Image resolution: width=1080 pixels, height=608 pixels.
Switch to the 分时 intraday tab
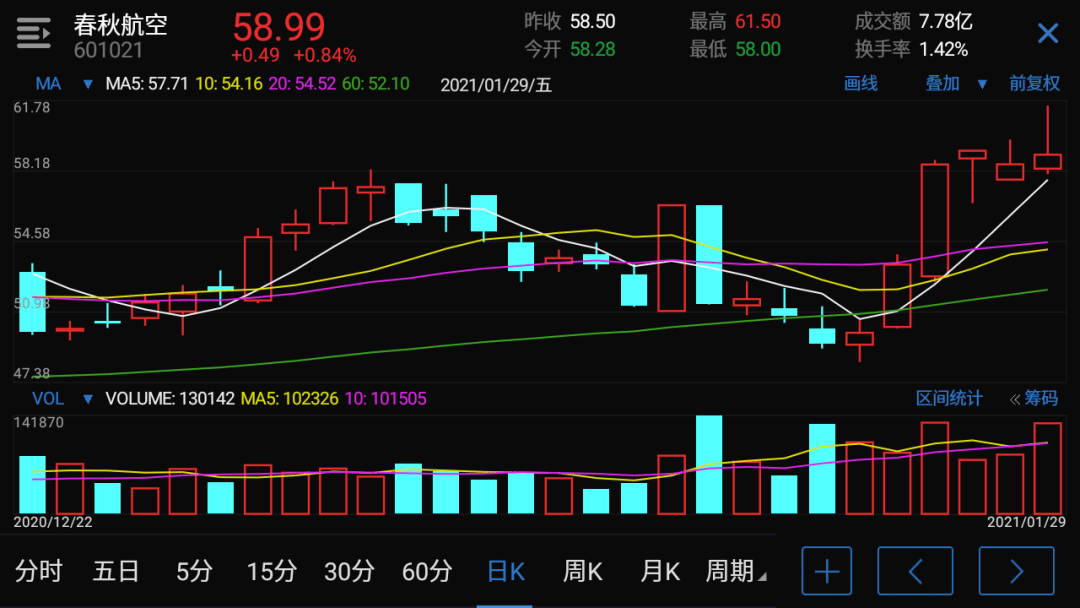[39, 571]
